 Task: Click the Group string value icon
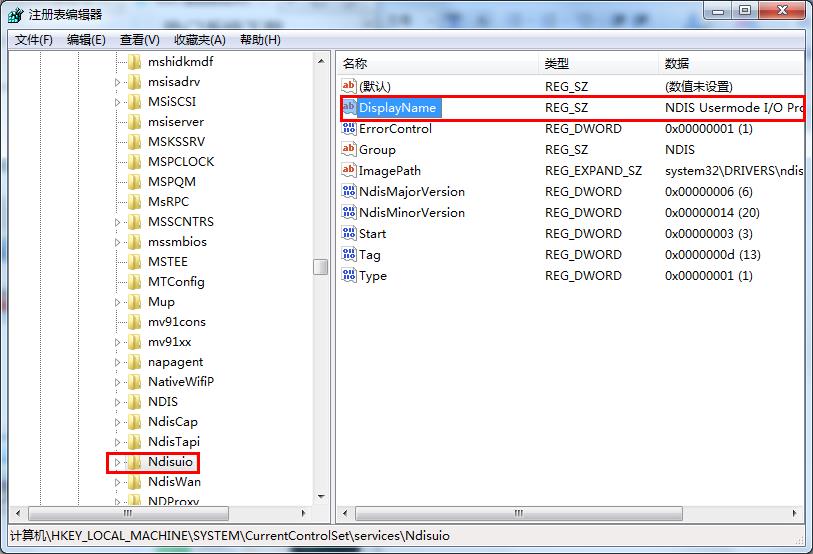pos(348,149)
